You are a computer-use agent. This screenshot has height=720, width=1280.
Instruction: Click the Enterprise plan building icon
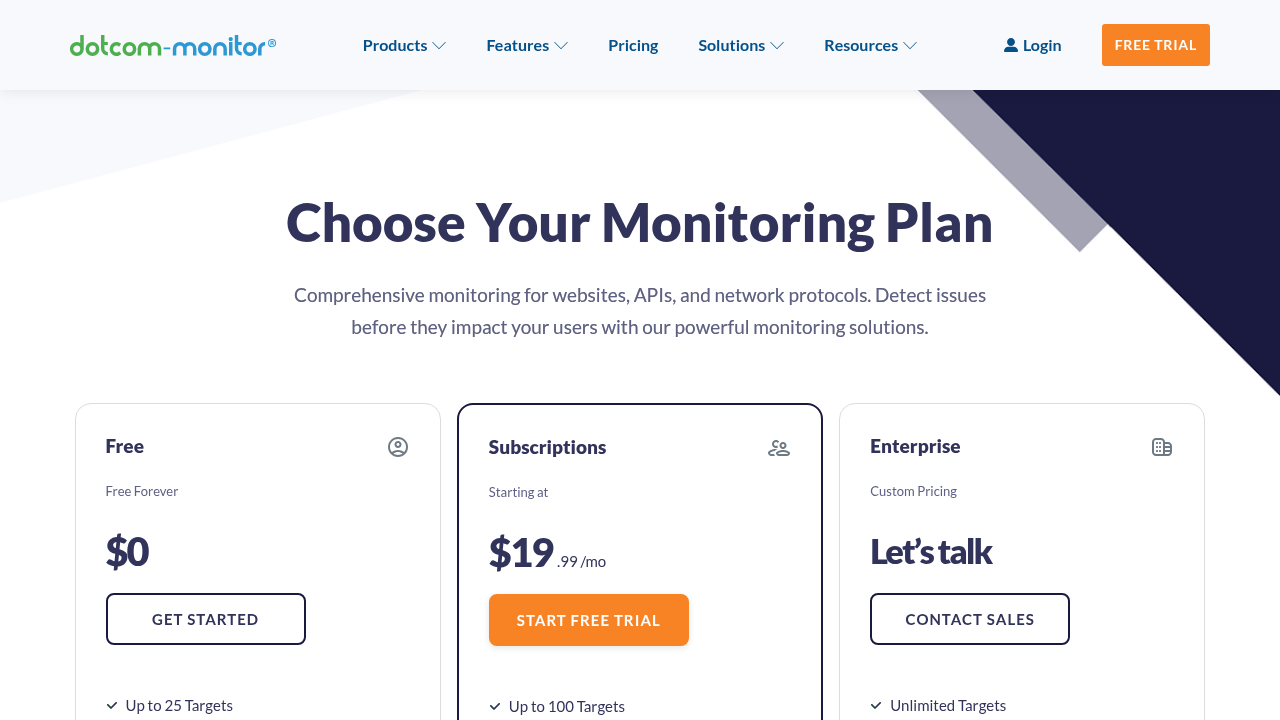pyautogui.click(x=1162, y=447)
